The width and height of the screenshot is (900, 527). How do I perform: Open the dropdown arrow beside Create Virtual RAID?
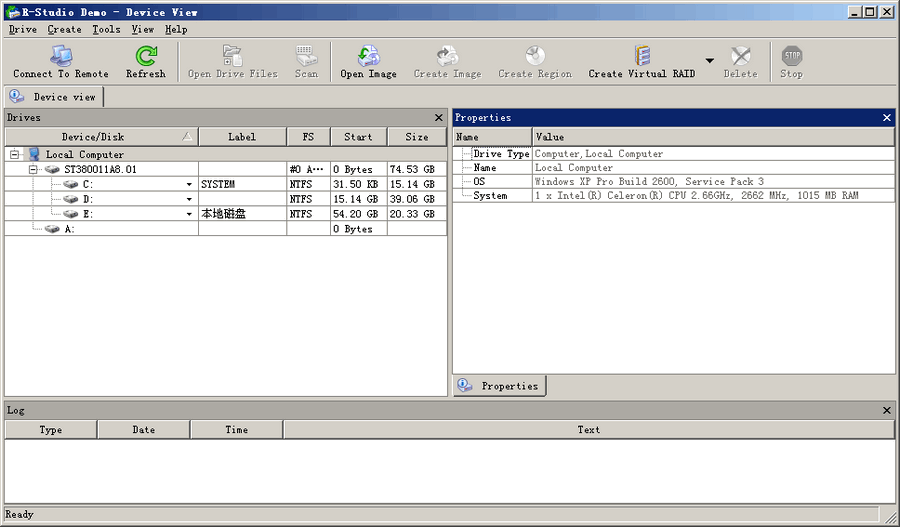pos(710,61)
